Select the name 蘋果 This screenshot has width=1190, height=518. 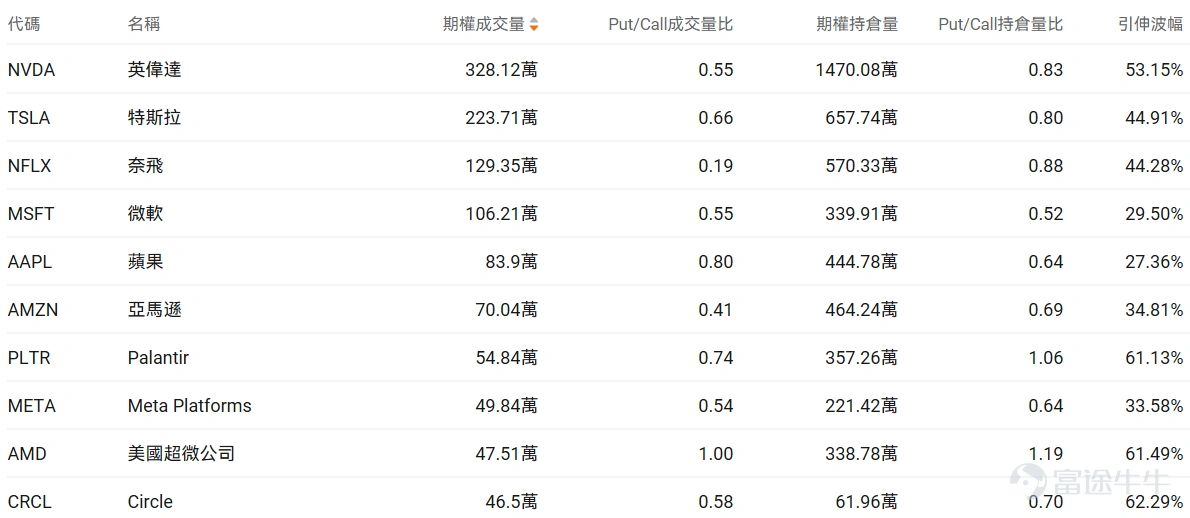coord(146,262)
